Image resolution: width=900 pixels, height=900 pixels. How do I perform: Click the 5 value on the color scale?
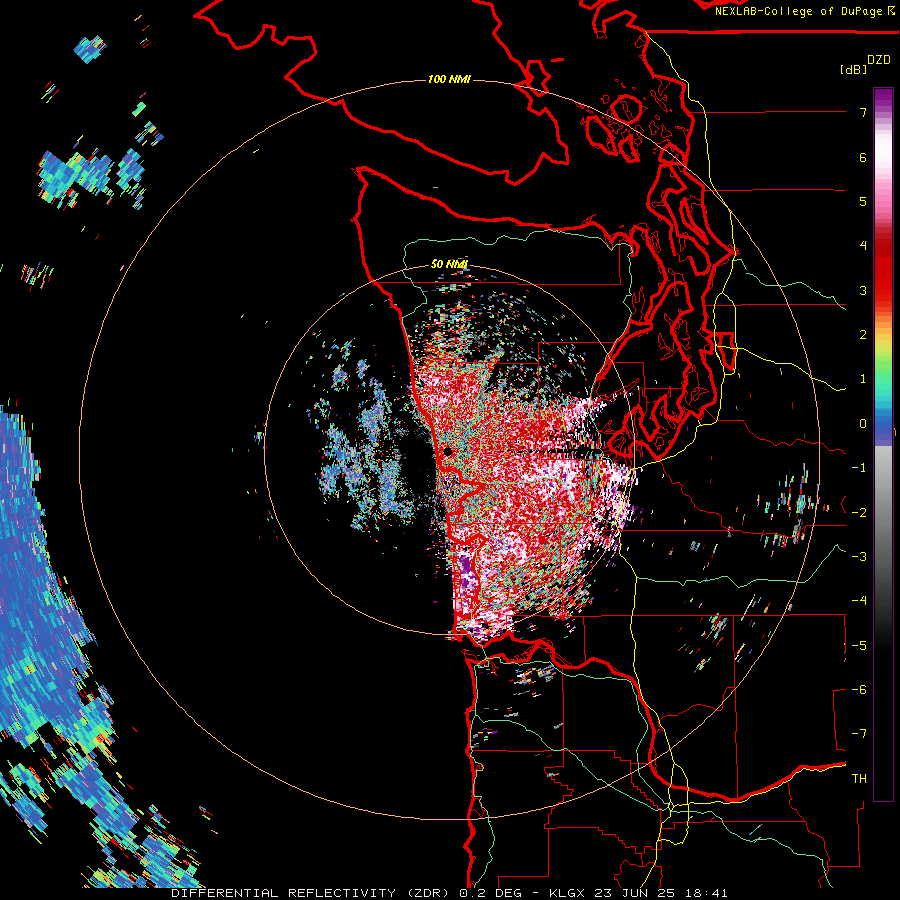point(863,201)
